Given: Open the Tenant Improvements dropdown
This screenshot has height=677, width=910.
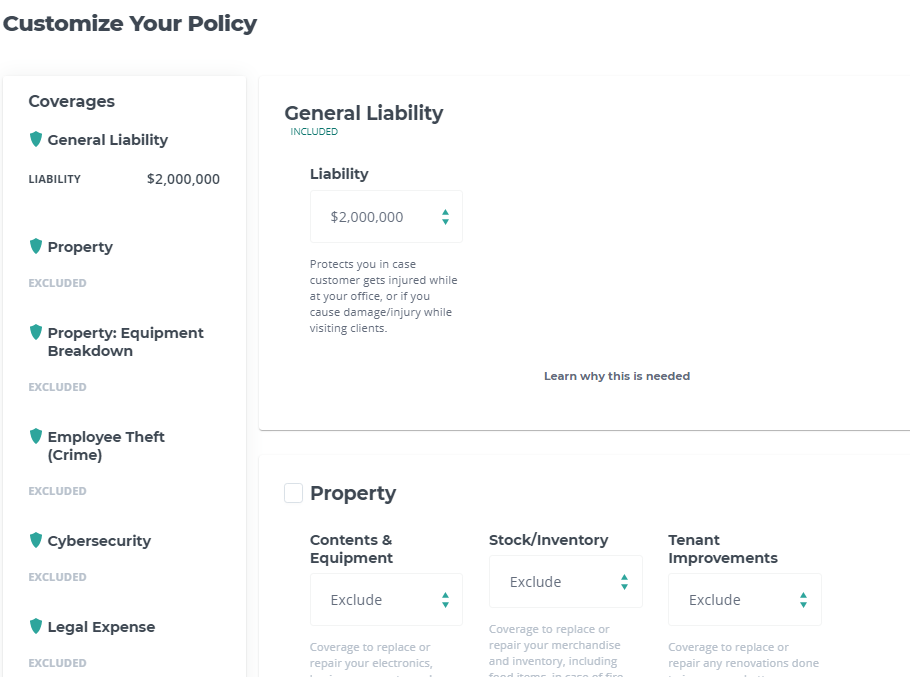Looking at the screenshot, I should pyautogui.click(x=744, y=600).
